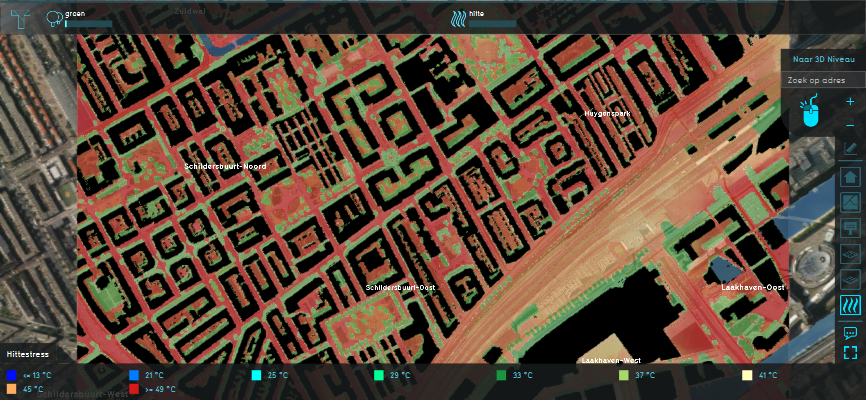Select the Hittestress legend tab
The width and height of the screenshot is (866, 400).
[28, 354]
